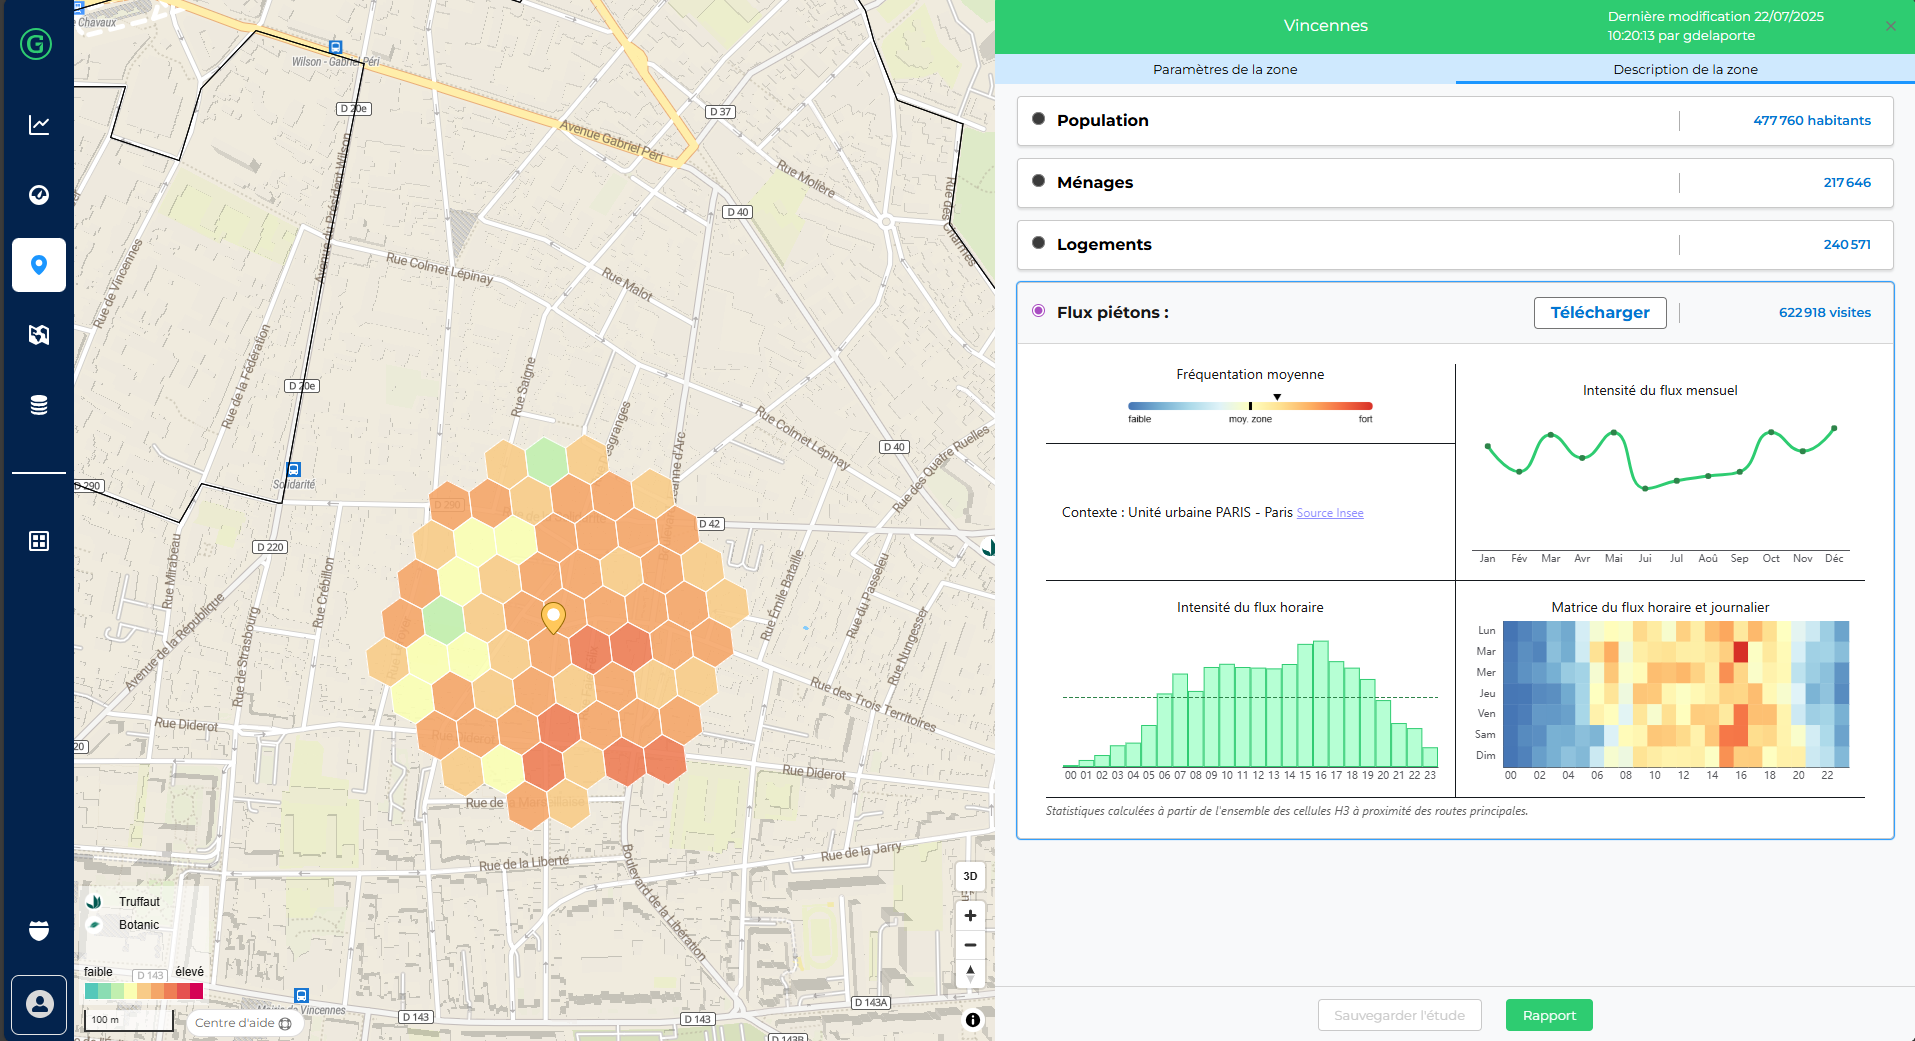Zoom in on the map
The image size is (1915, 1041).
pyautogui.click(x=970, y=916)
